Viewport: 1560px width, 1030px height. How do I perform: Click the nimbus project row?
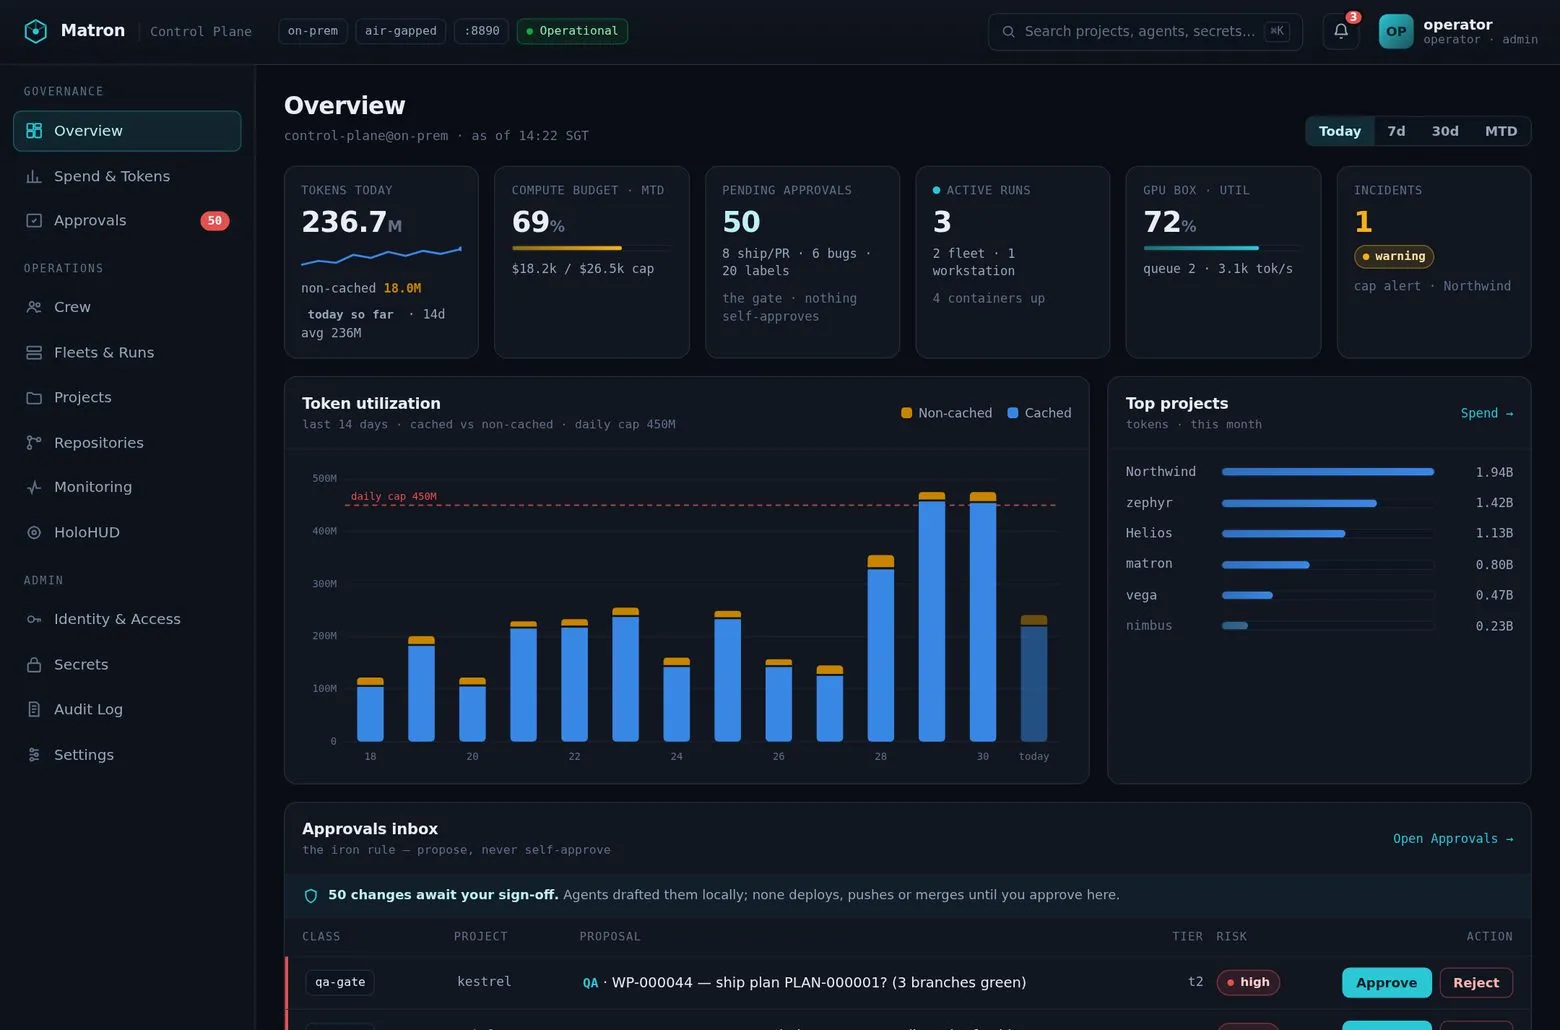1319,626
